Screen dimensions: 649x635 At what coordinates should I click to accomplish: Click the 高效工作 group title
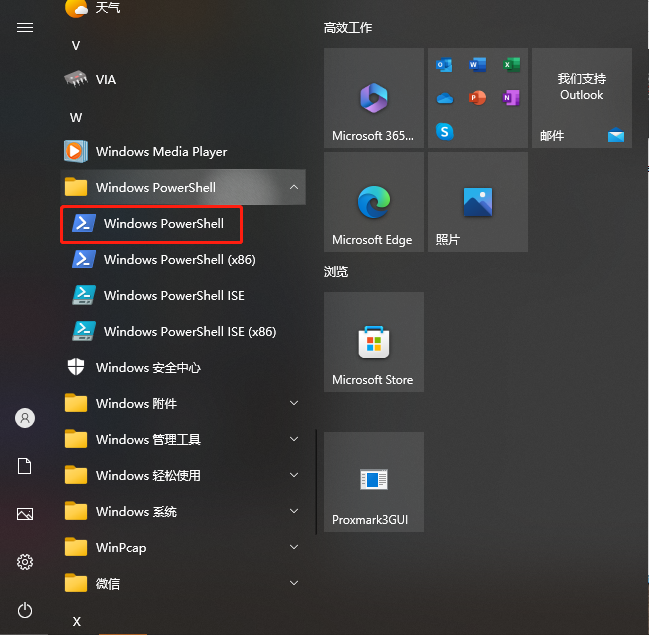point(348,28)
